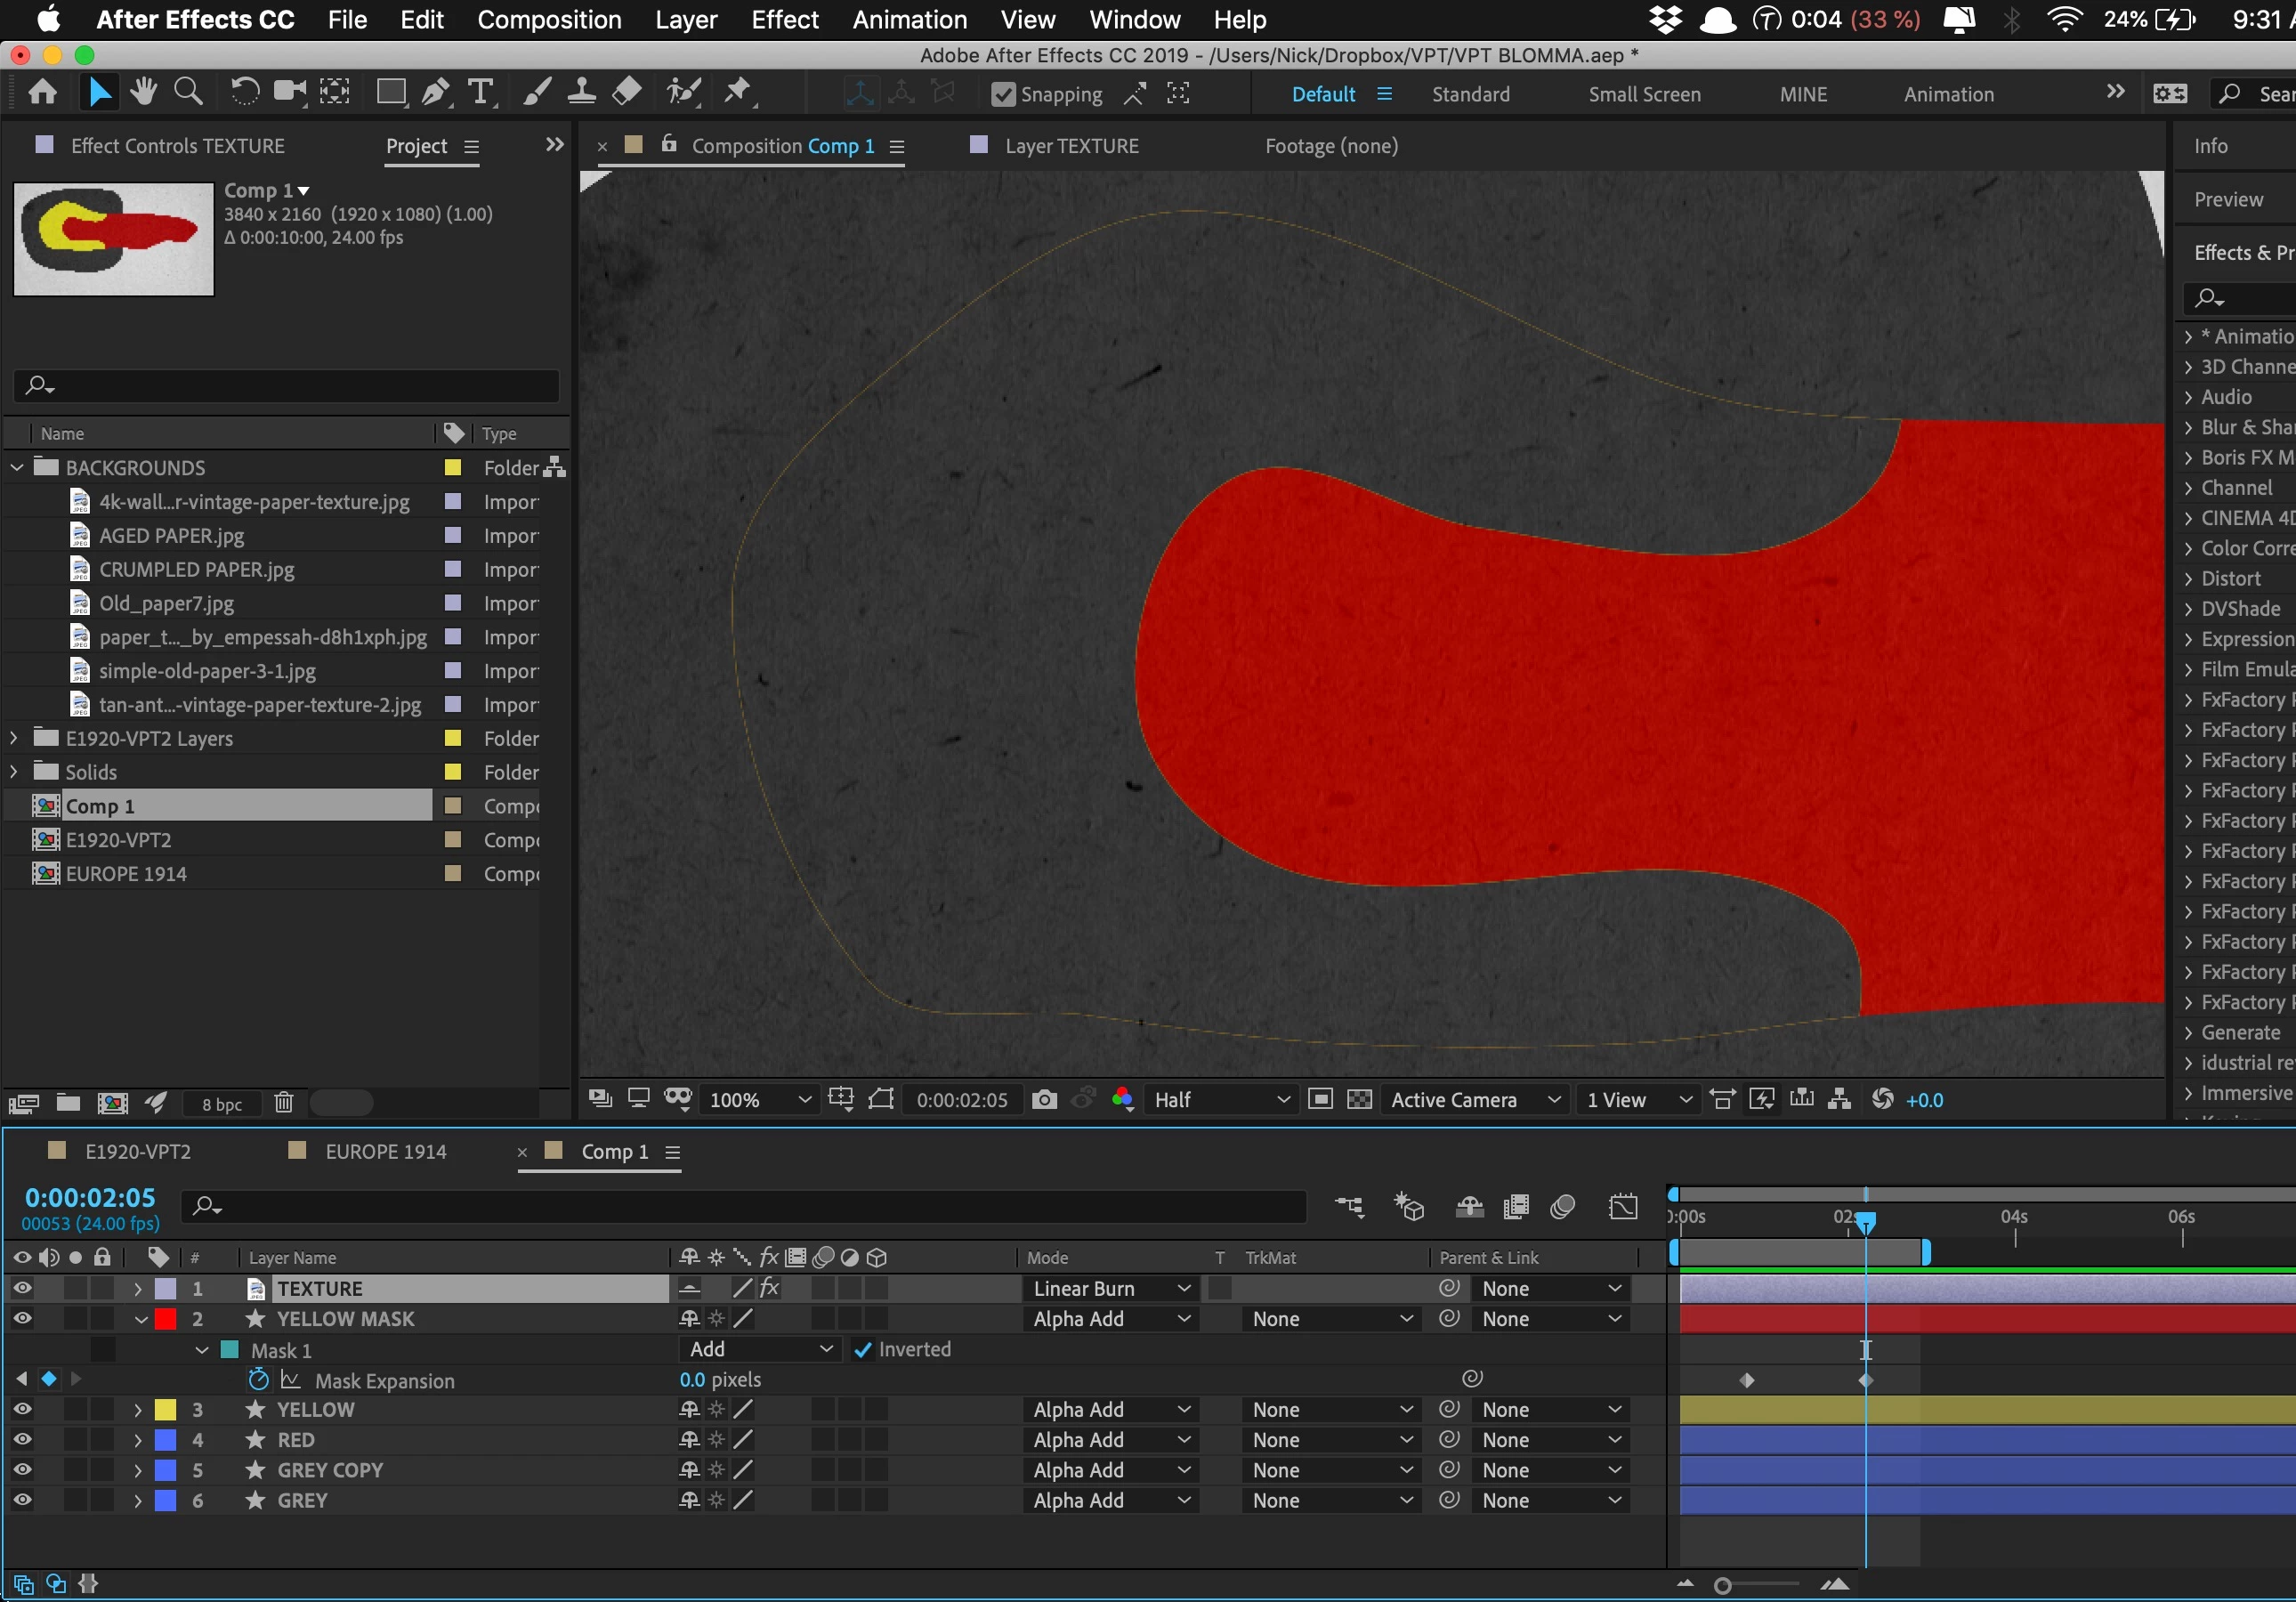Click the snapshot camera icon

1044,1100
